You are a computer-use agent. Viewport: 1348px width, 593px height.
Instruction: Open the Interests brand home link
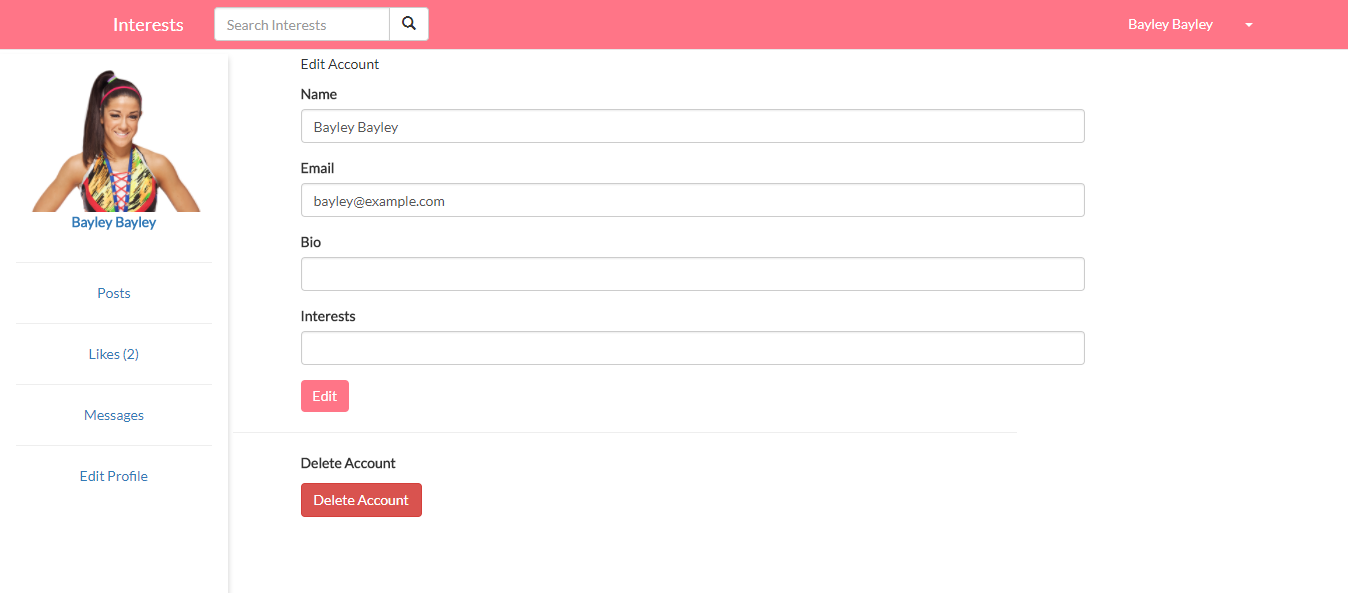coord(148,25)
